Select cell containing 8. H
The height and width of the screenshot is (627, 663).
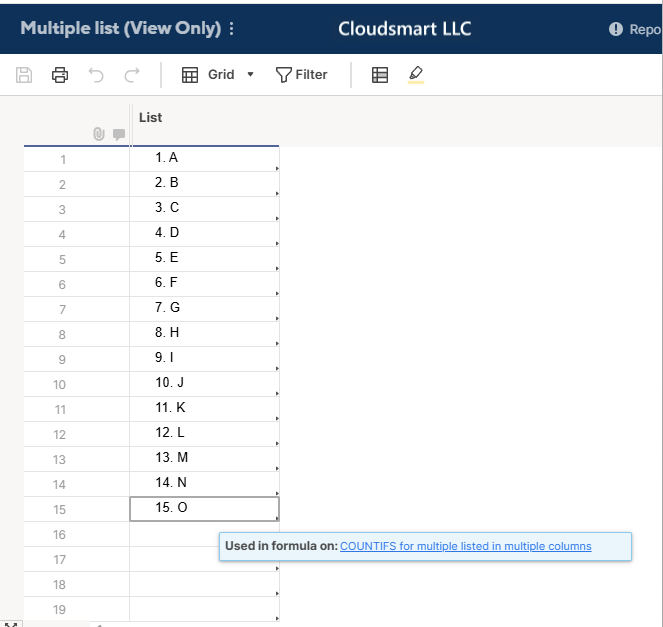204,334
